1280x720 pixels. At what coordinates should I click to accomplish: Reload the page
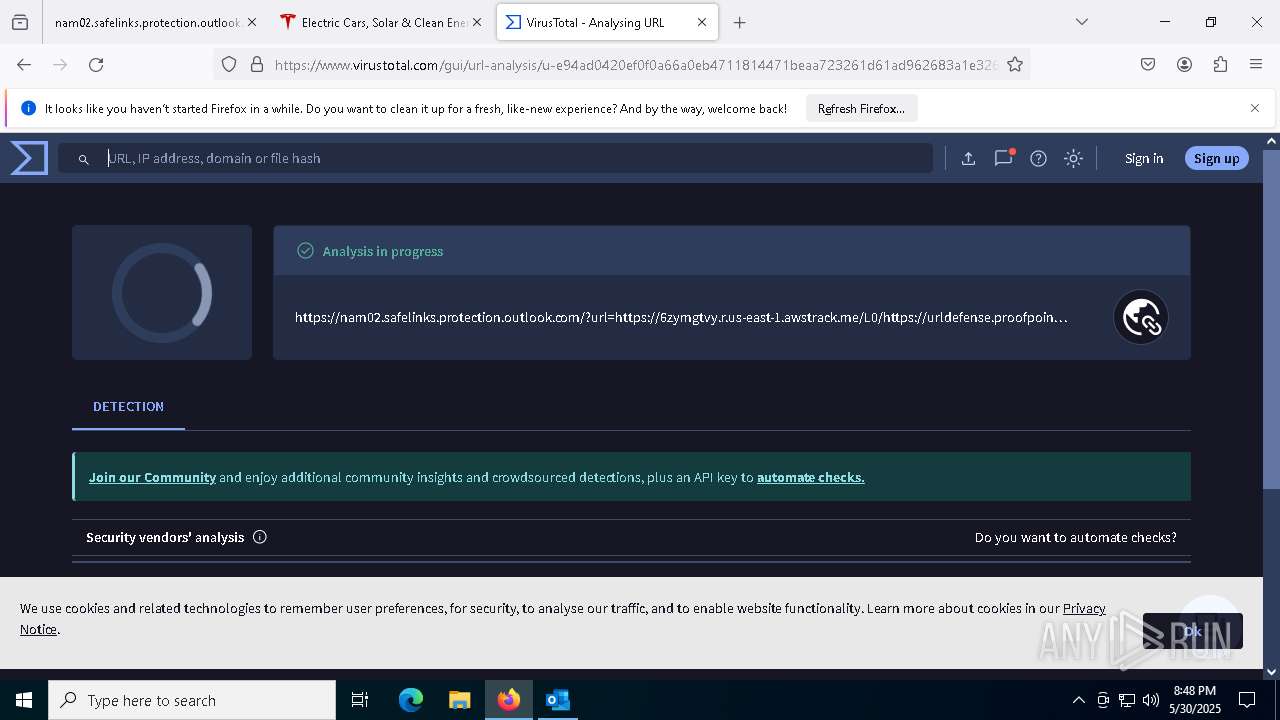[x=96, y=64]
